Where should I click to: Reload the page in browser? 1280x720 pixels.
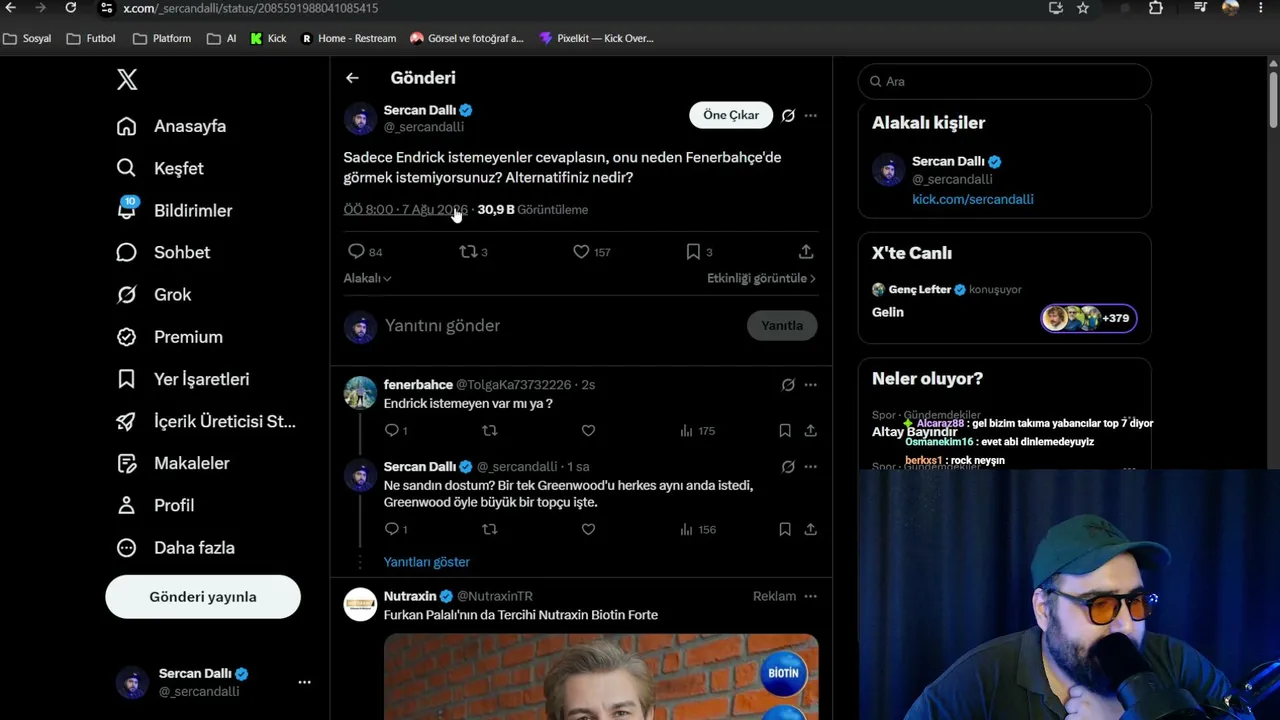tap(70, 8)
